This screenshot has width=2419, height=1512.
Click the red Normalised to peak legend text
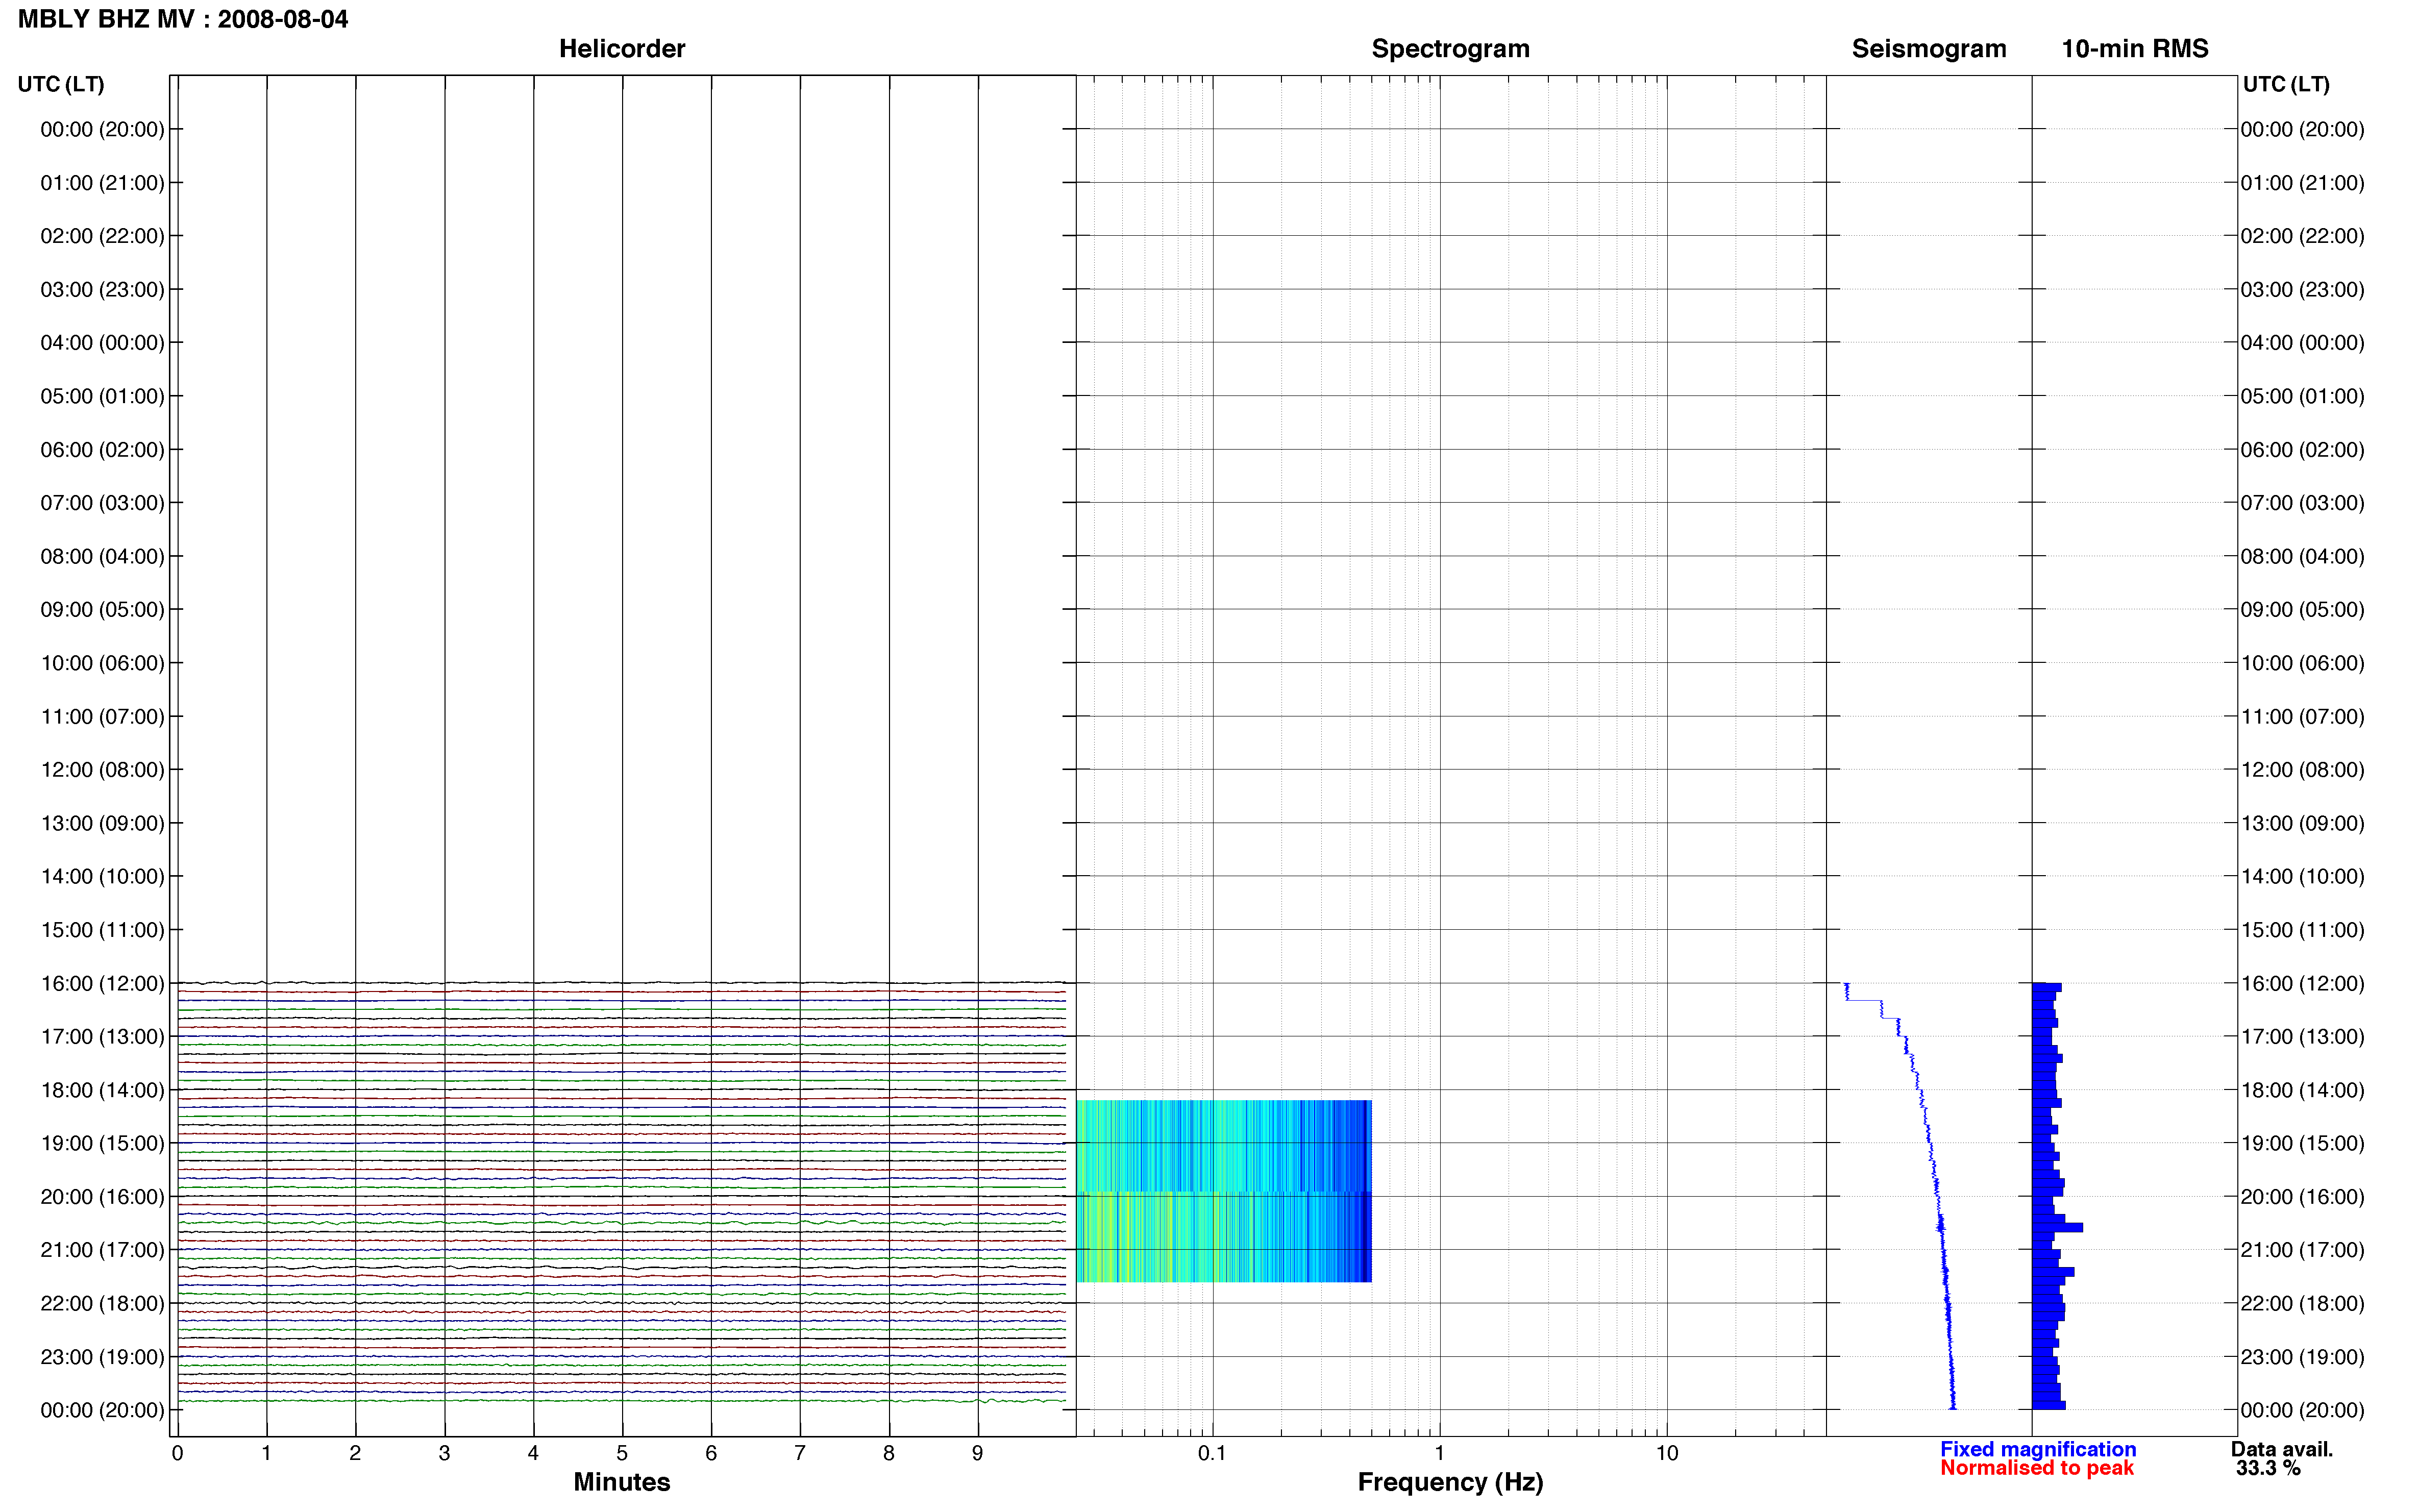click(x=2037, y=1468)
